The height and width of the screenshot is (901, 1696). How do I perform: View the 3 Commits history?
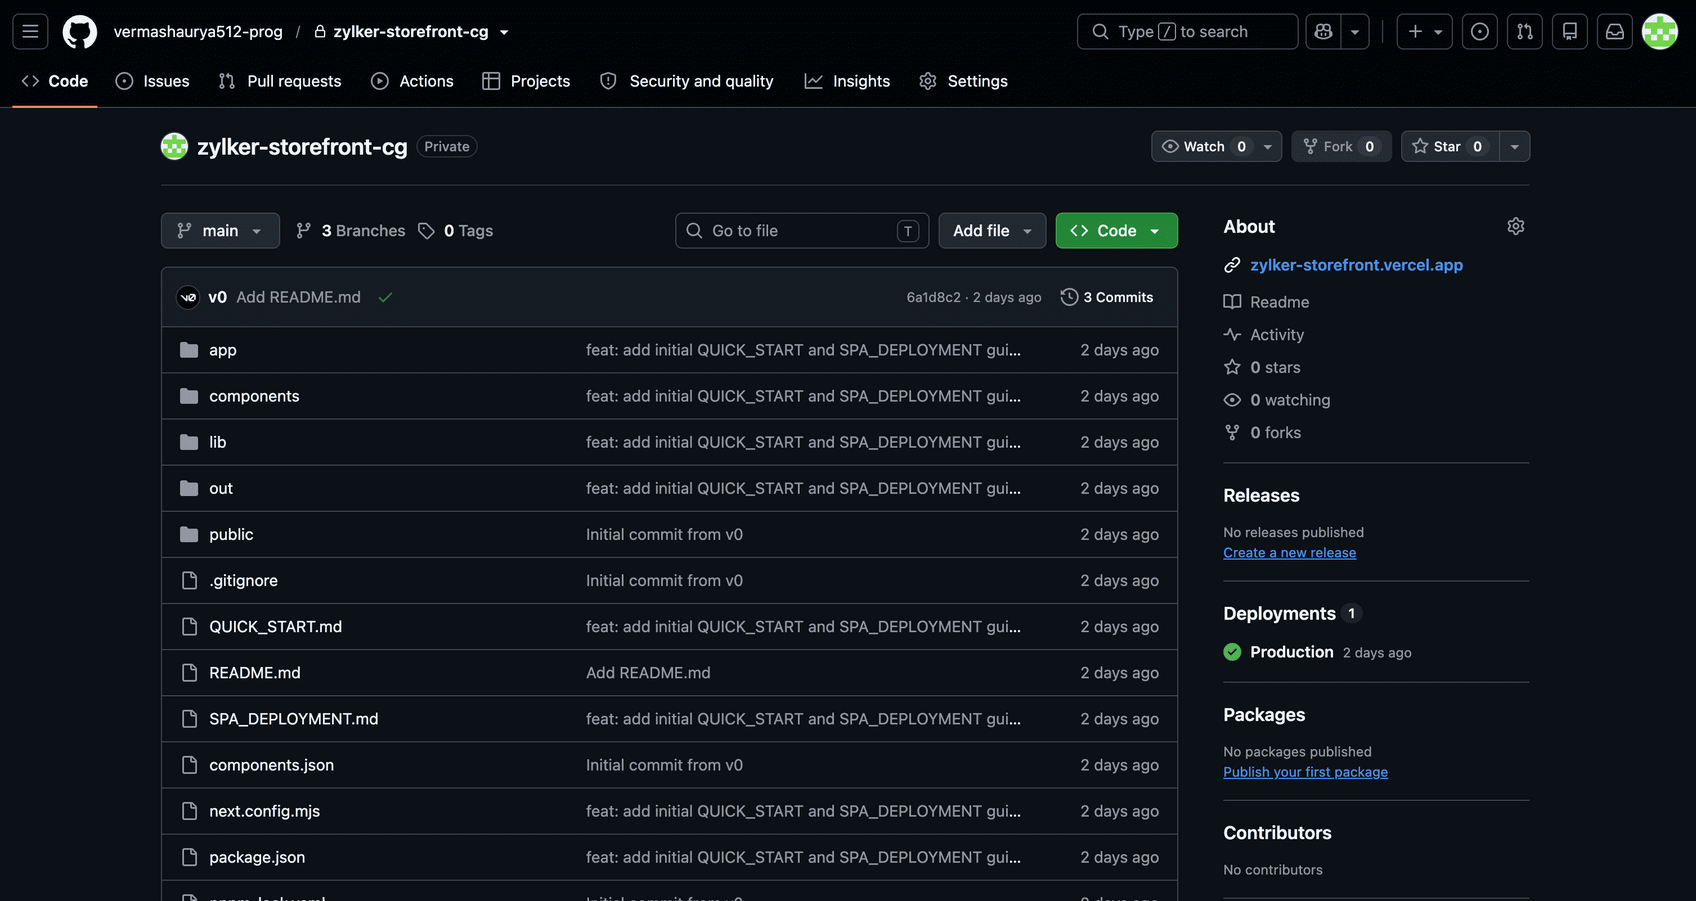[x=1107, y=297]
